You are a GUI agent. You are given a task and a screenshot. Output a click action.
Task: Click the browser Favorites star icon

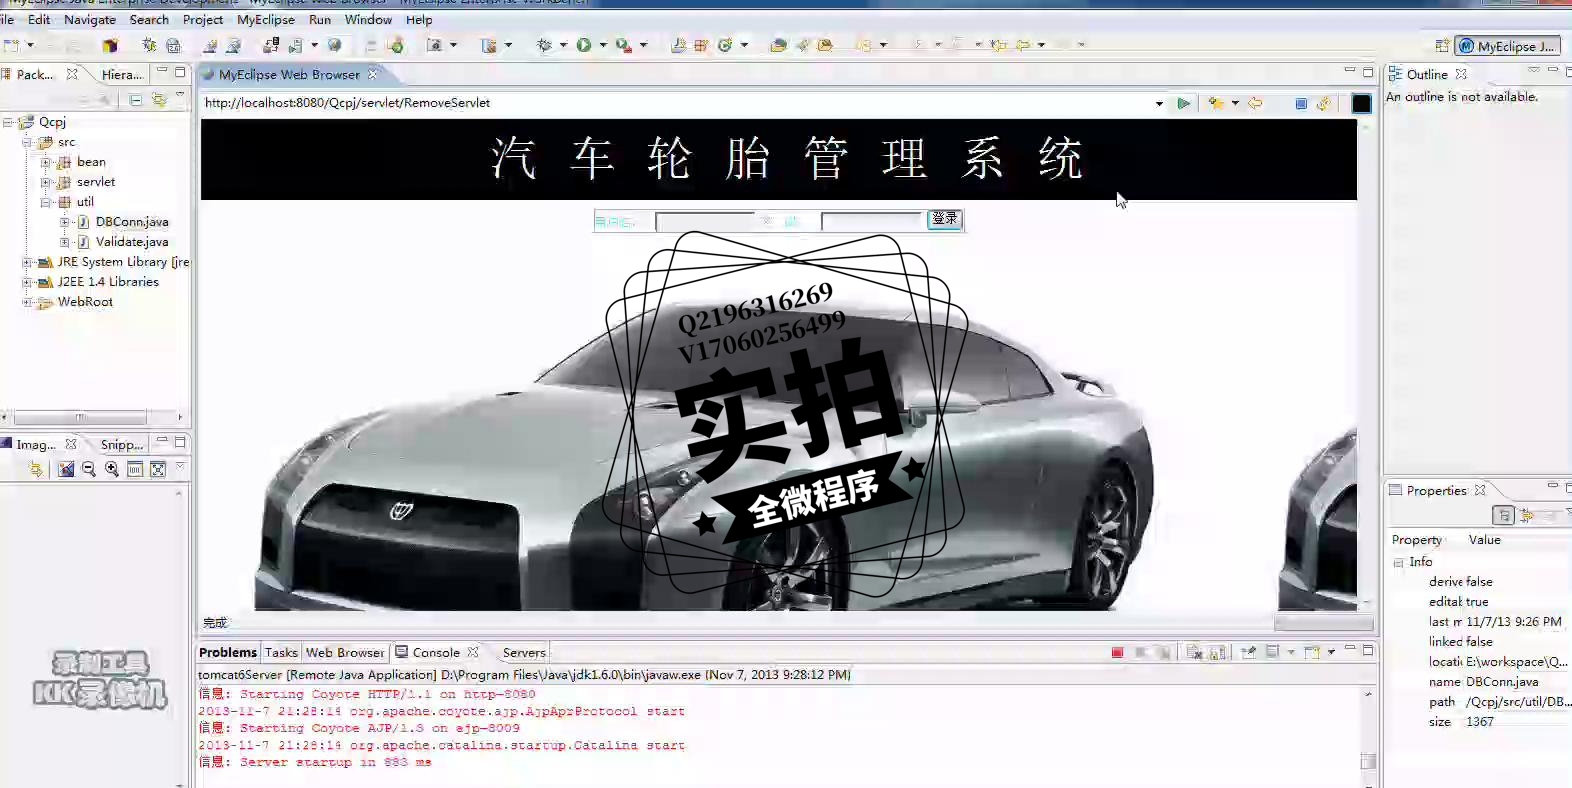pyautogui.click(x=1216, y=103)
